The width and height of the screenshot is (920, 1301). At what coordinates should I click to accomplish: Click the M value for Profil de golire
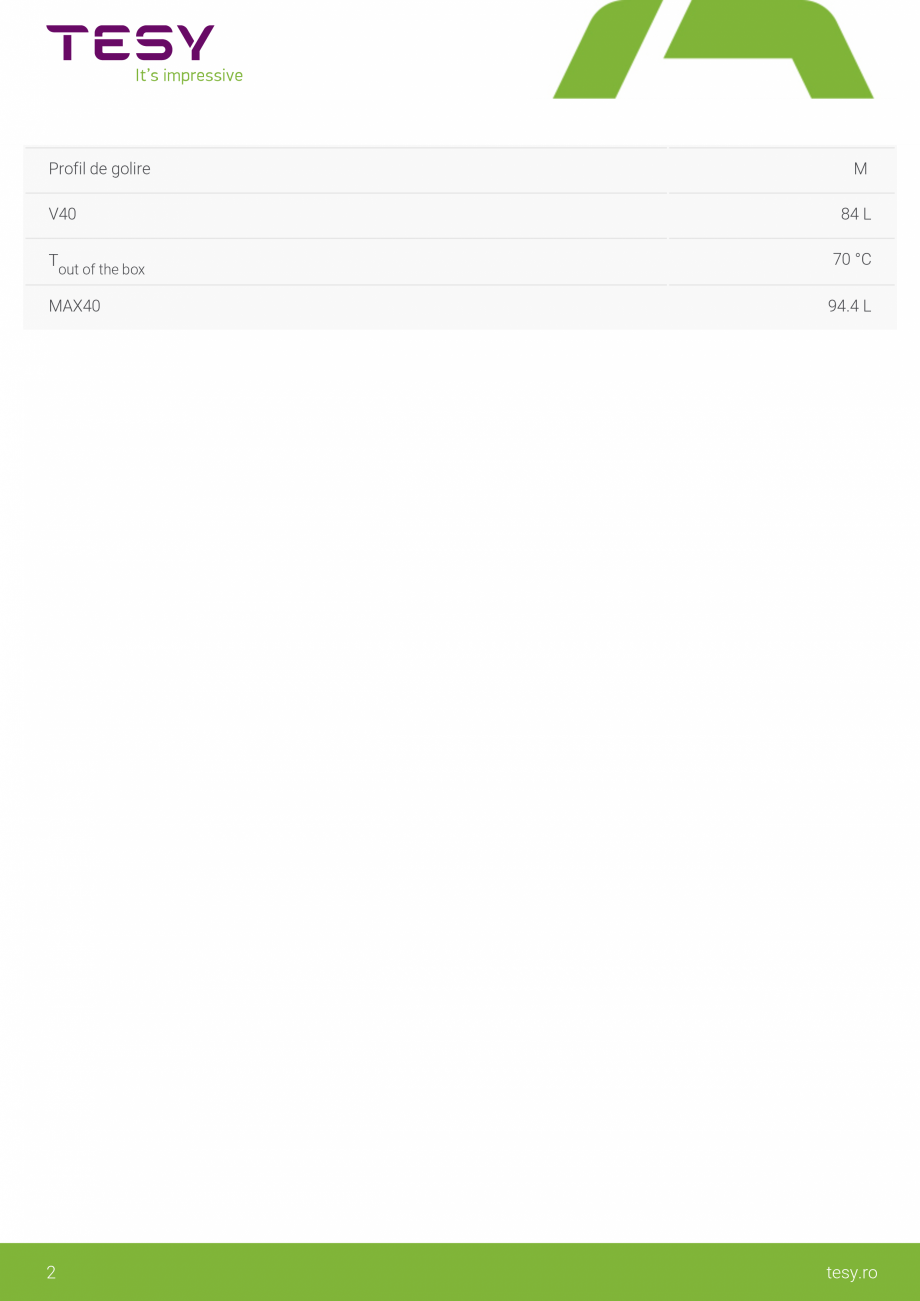860,169
